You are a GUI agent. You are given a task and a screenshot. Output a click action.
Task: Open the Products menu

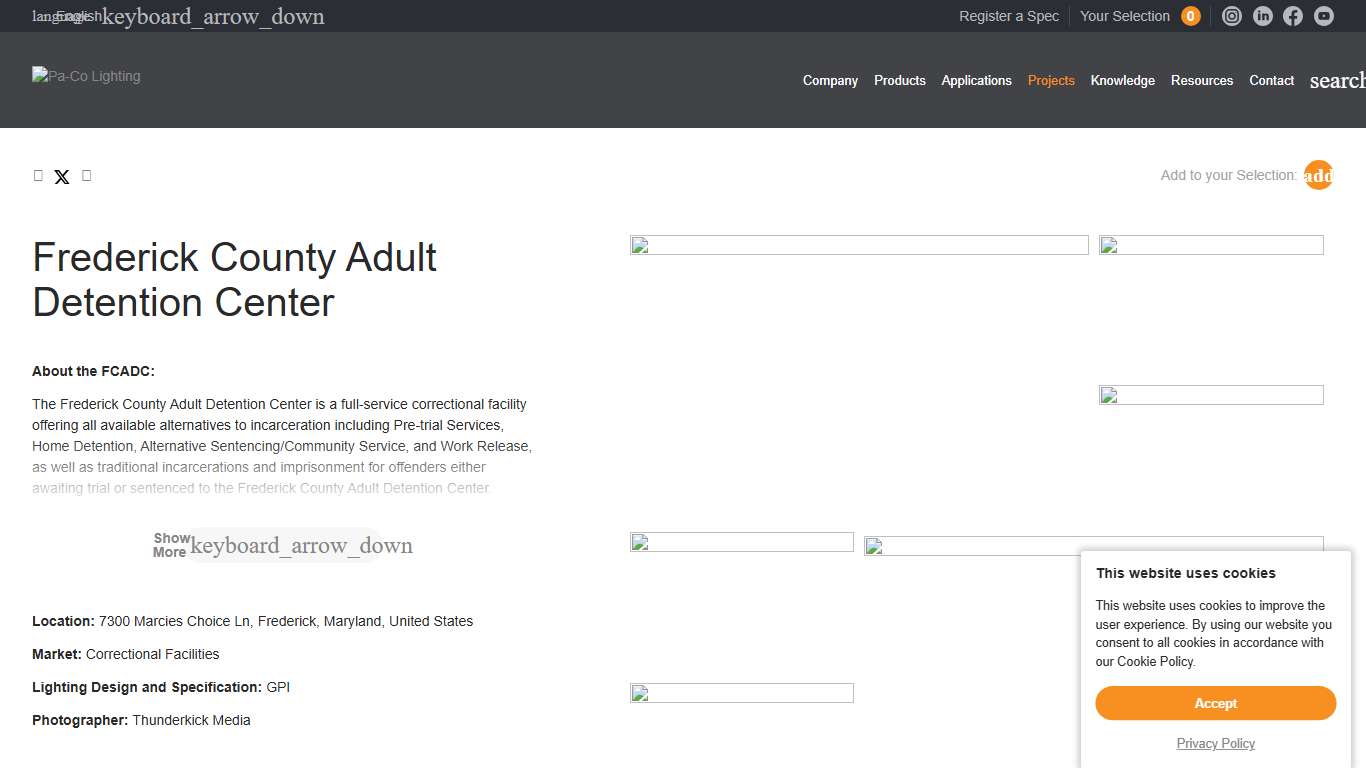click(x=899, y=80)
